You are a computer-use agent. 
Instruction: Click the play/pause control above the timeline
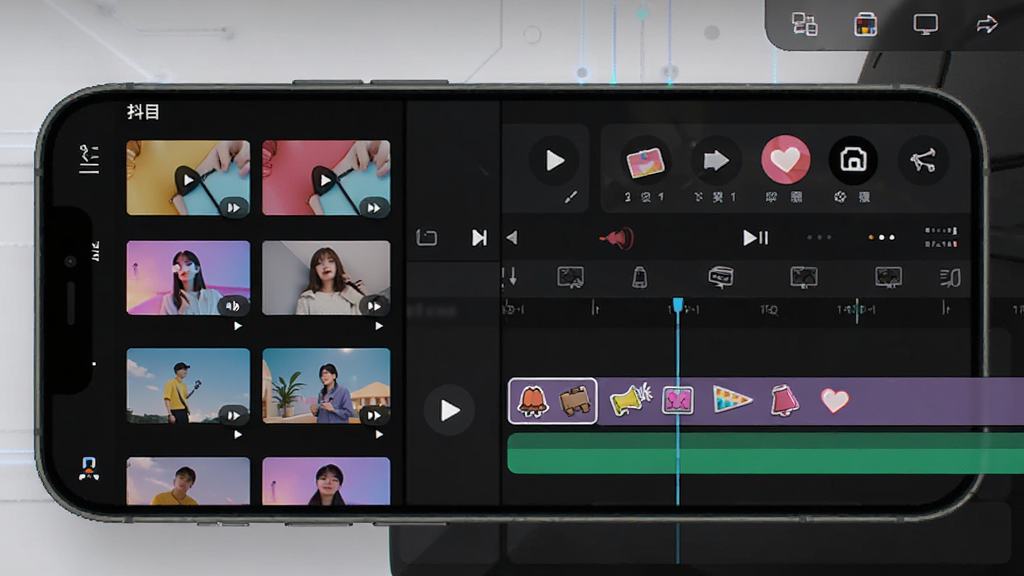point(755,238)
